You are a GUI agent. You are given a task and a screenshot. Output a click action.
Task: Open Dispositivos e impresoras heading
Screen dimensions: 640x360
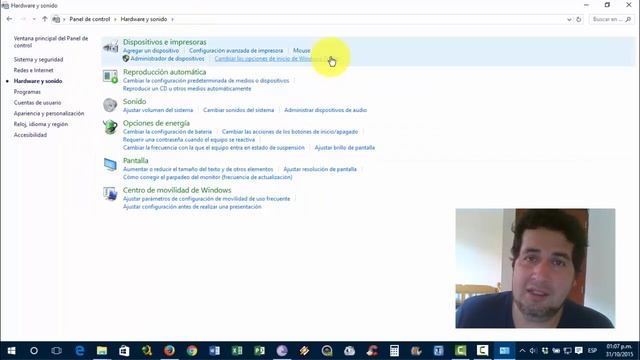[x=164, y=42]
